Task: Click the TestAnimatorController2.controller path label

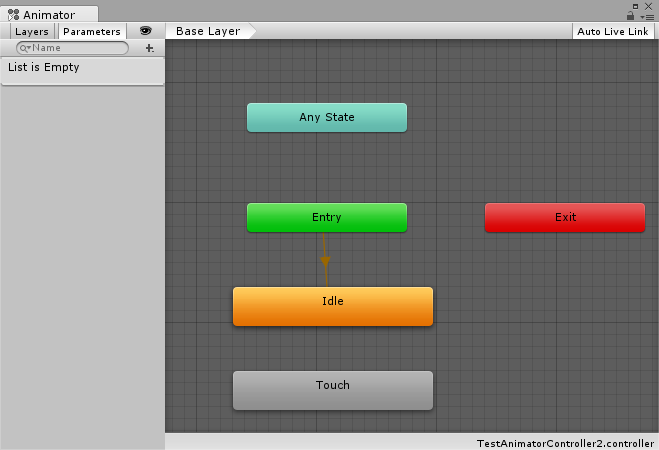Action: [565, 442]
